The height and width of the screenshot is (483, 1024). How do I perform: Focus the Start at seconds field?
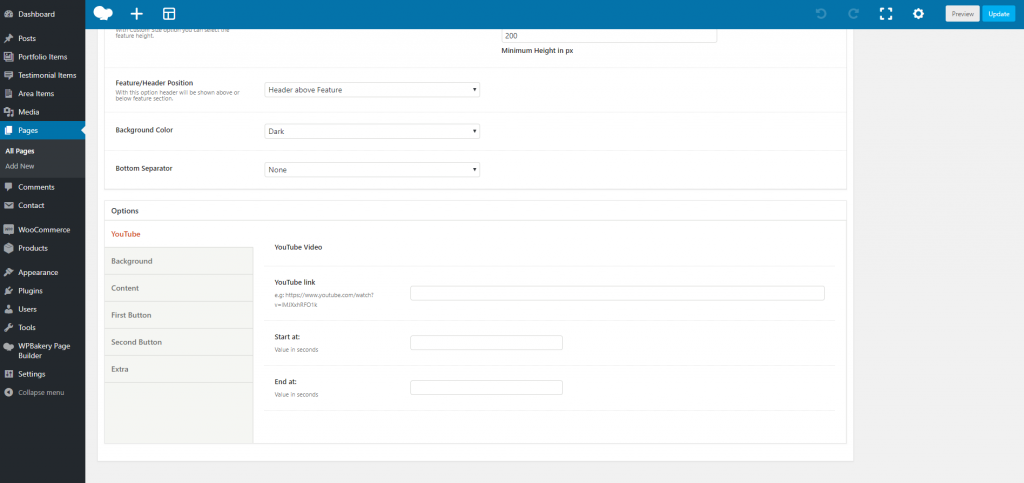(486, 342)
